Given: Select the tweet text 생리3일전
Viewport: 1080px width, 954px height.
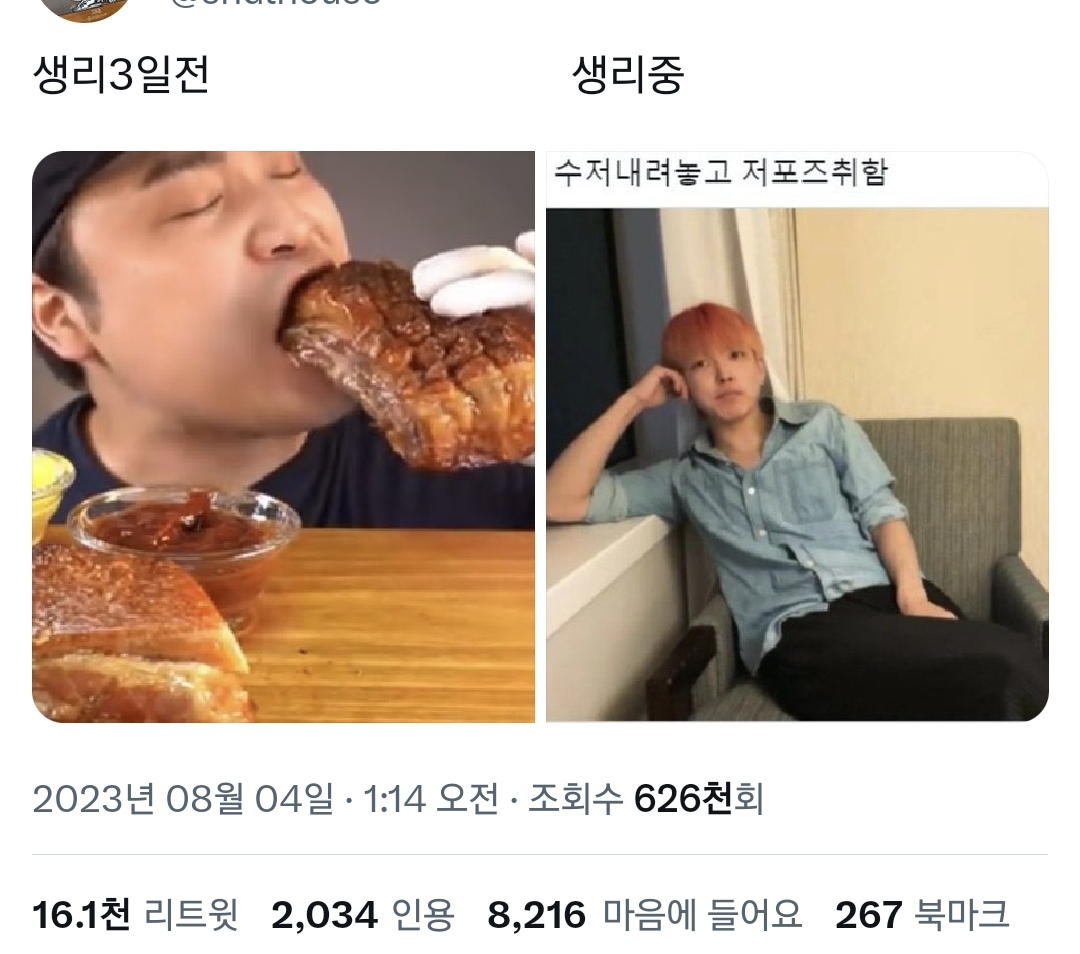Looking at the screenshot, I should (x=121, y=74).
